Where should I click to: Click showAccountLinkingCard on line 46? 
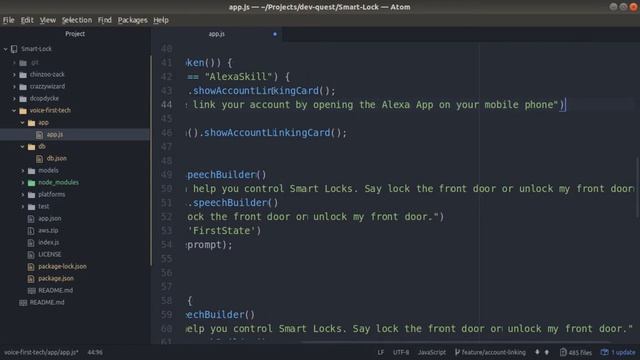tap(267, 133)
